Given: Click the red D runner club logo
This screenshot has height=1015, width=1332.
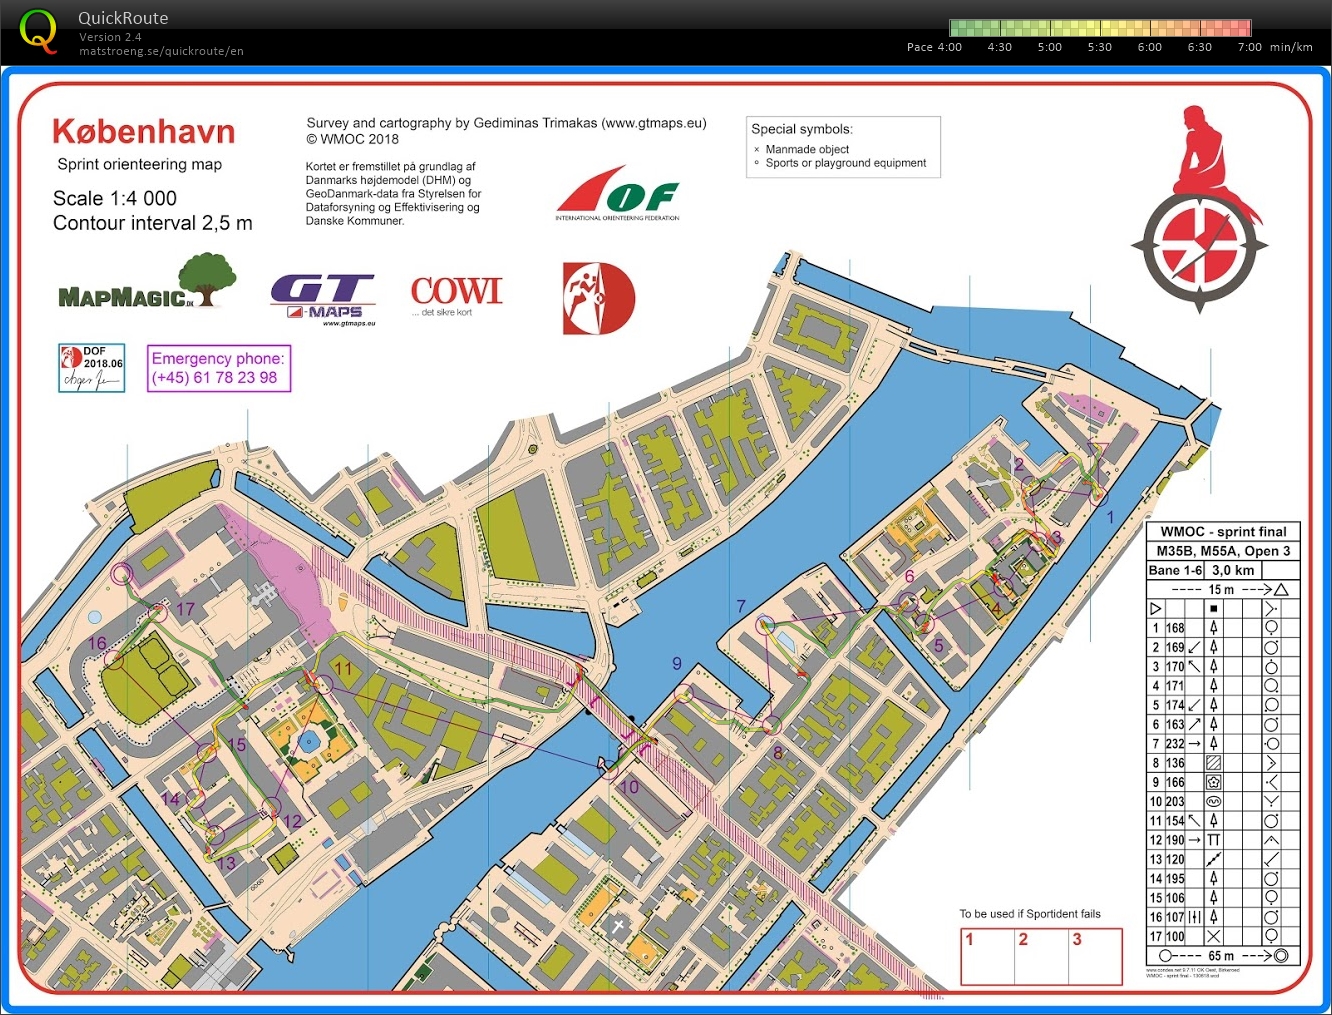Looking at the screenshot, I should 598,298.
